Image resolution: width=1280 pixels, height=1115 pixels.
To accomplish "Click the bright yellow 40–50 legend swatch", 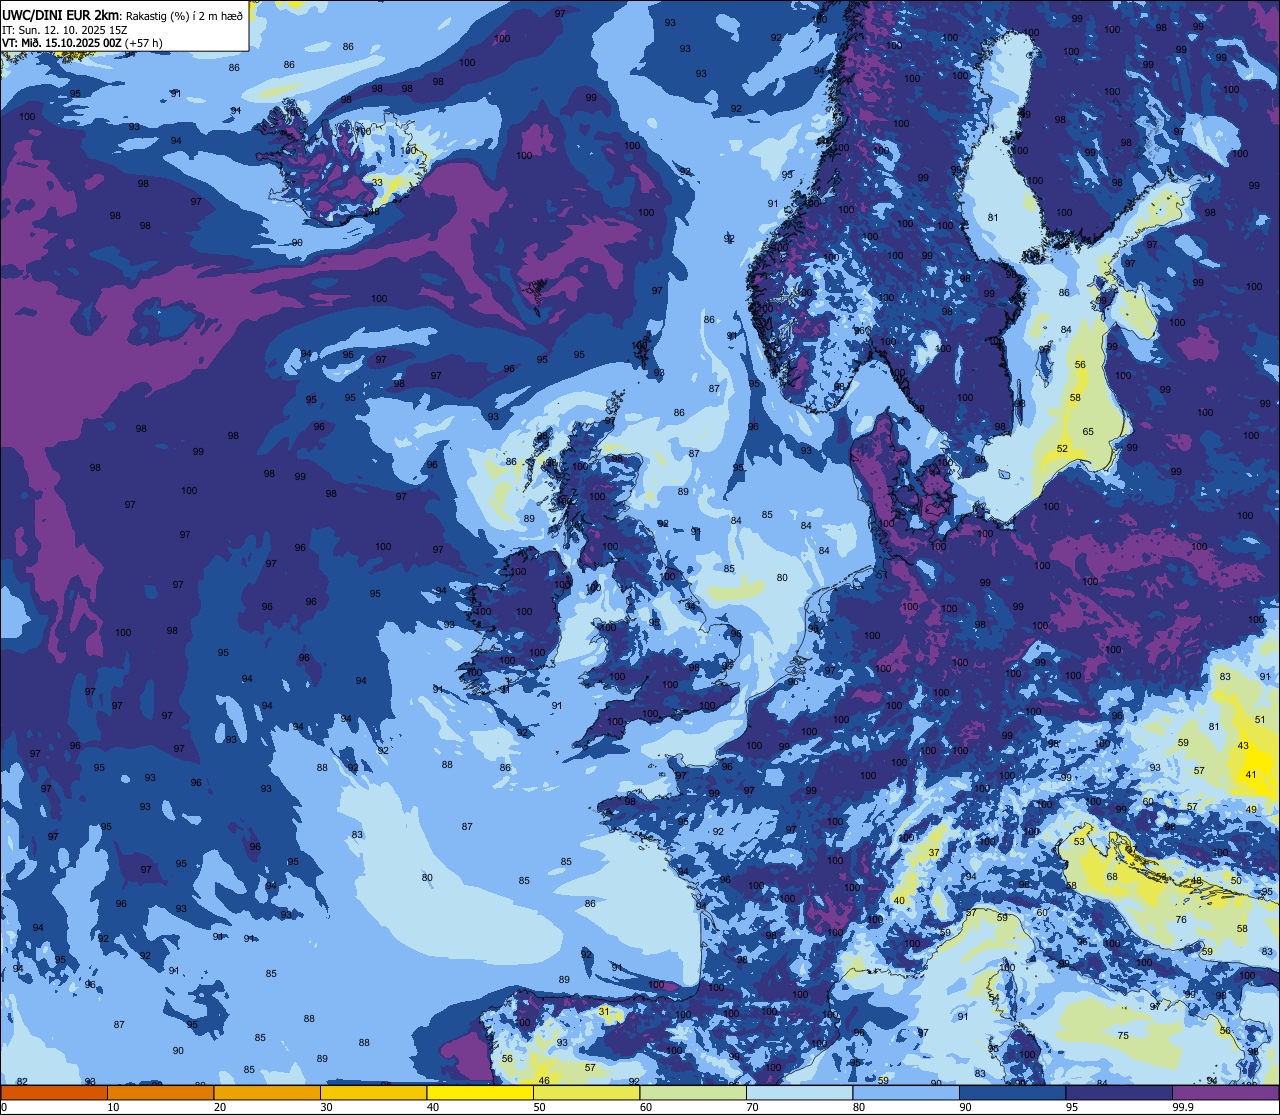I will (480, 1092).
